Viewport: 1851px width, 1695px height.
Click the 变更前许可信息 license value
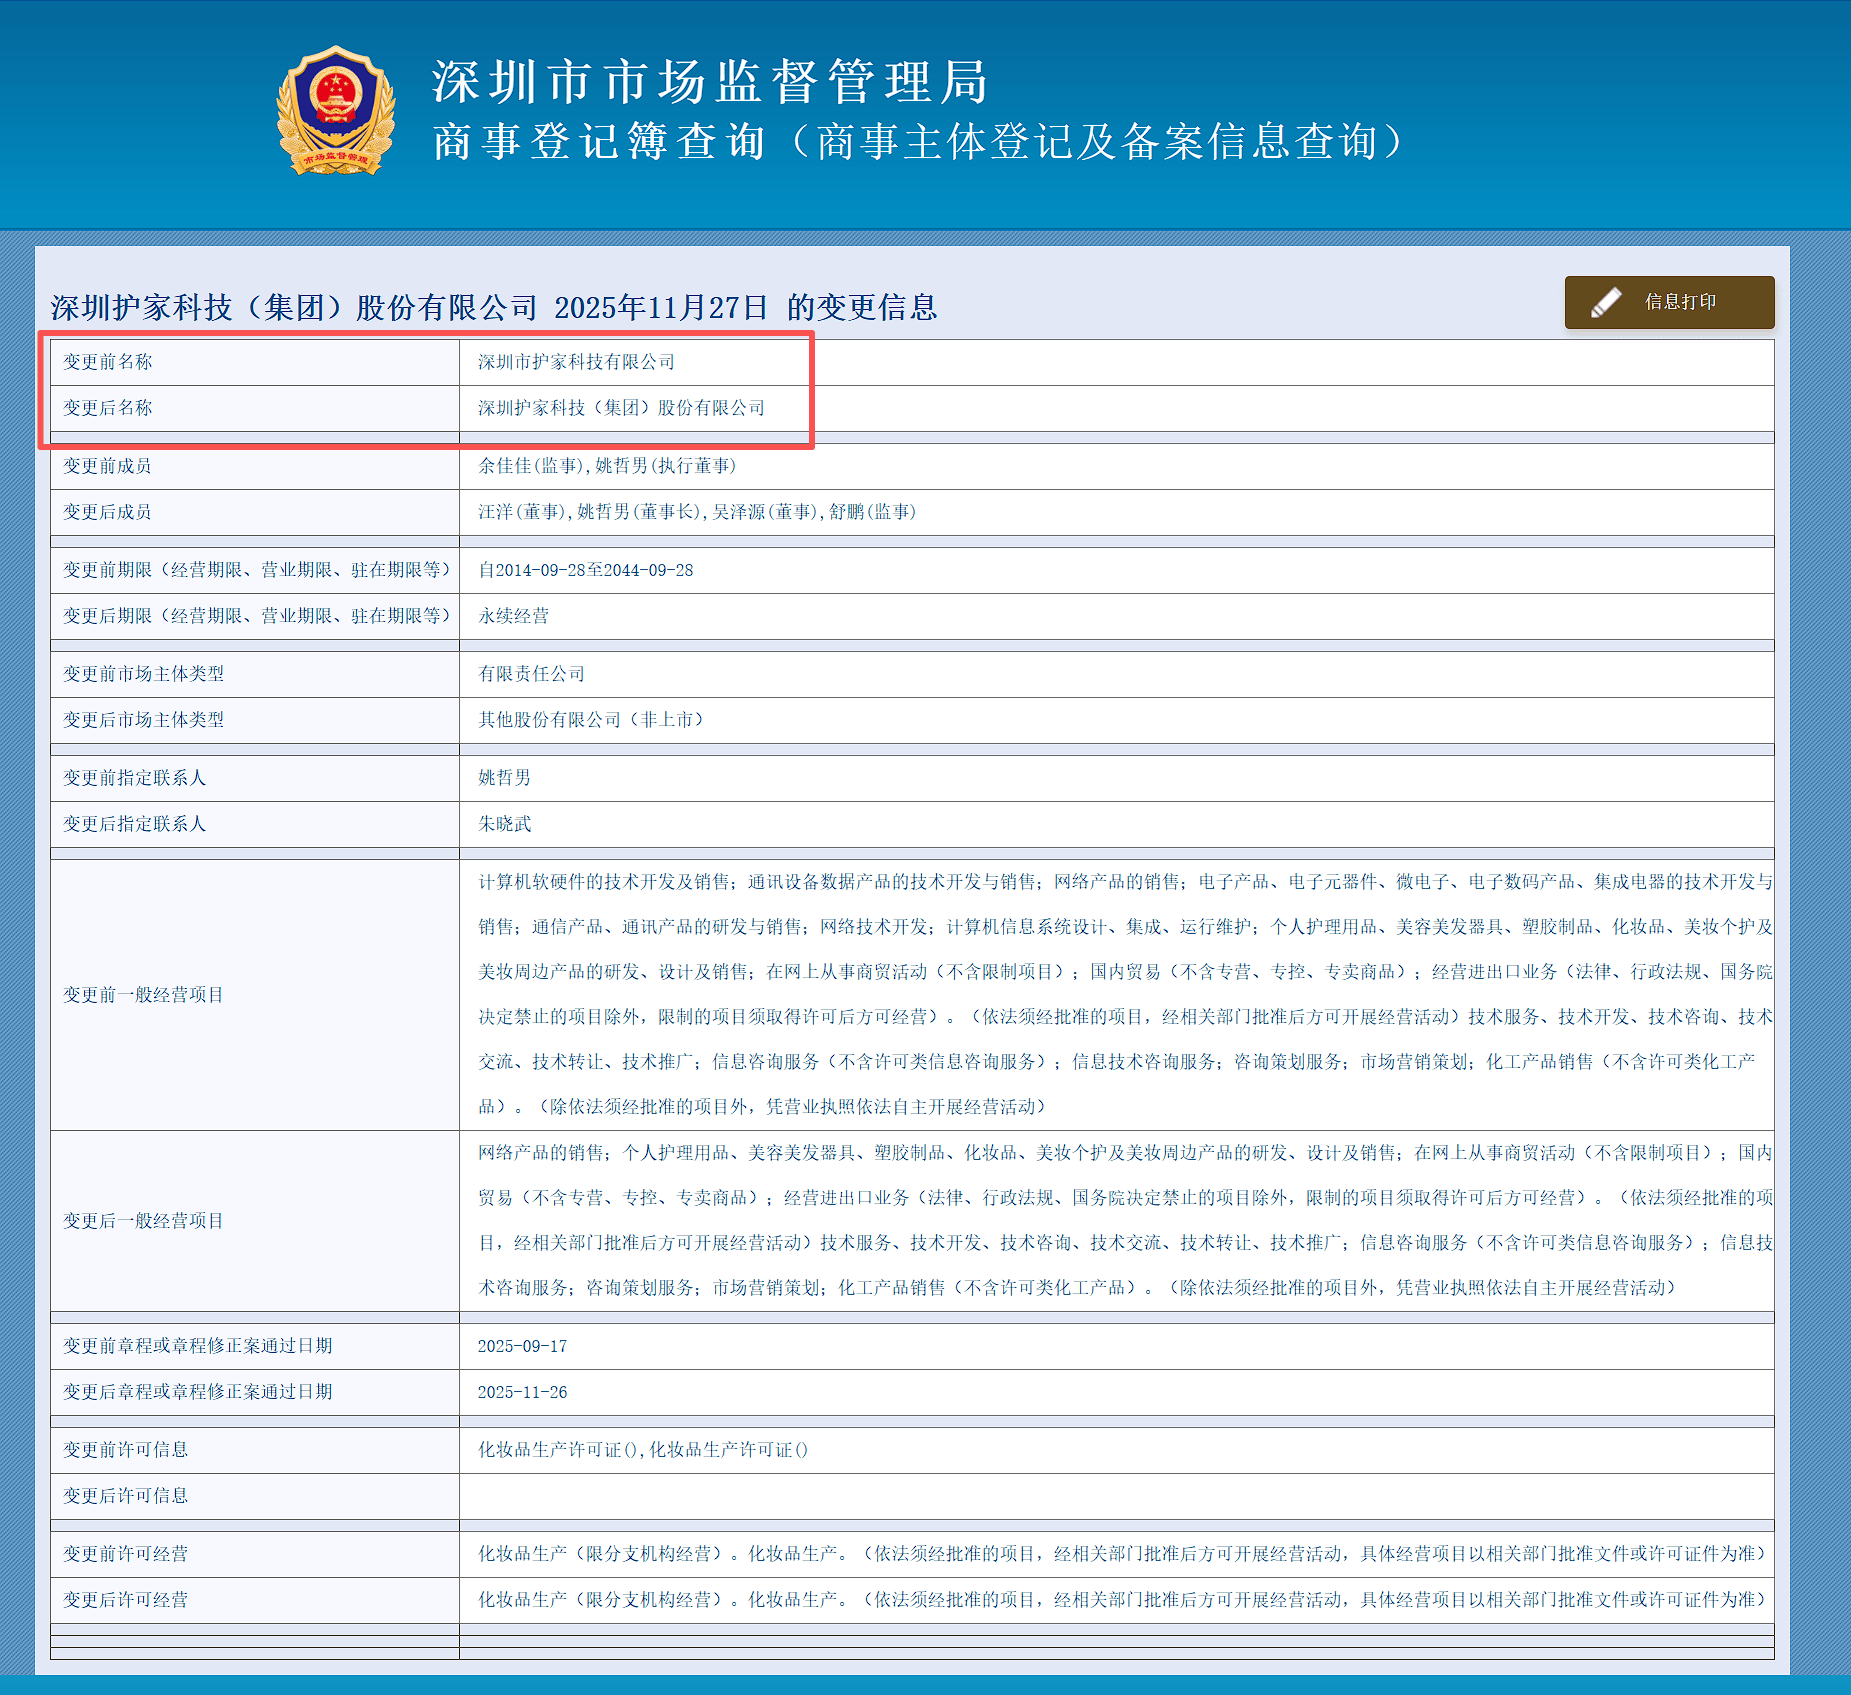(x=642, y=1450)
